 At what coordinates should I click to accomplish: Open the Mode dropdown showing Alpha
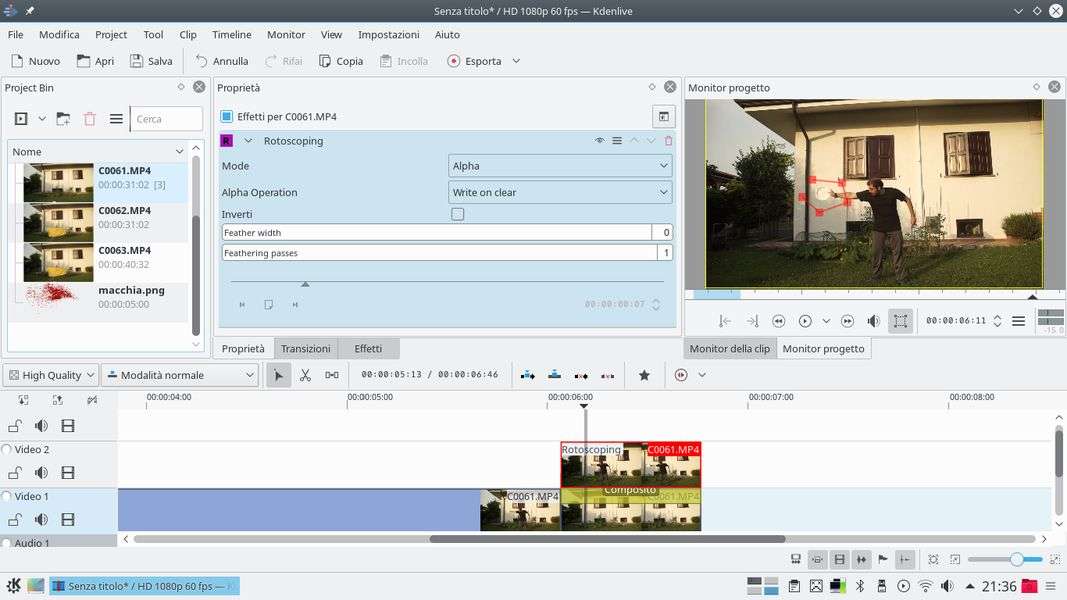click(x=560, y=166)
